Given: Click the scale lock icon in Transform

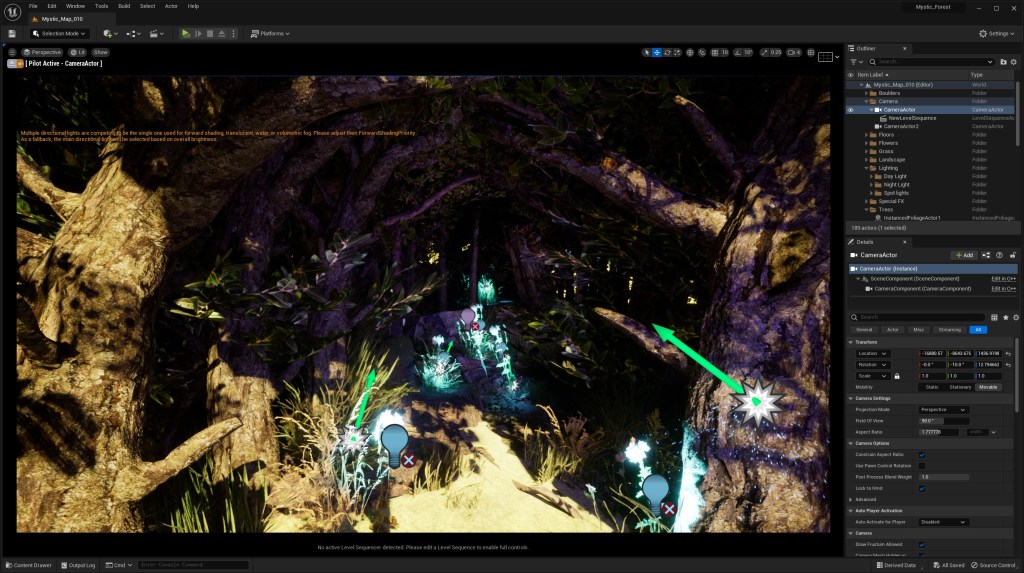Looking at the screenshot, I should point(897,376).
